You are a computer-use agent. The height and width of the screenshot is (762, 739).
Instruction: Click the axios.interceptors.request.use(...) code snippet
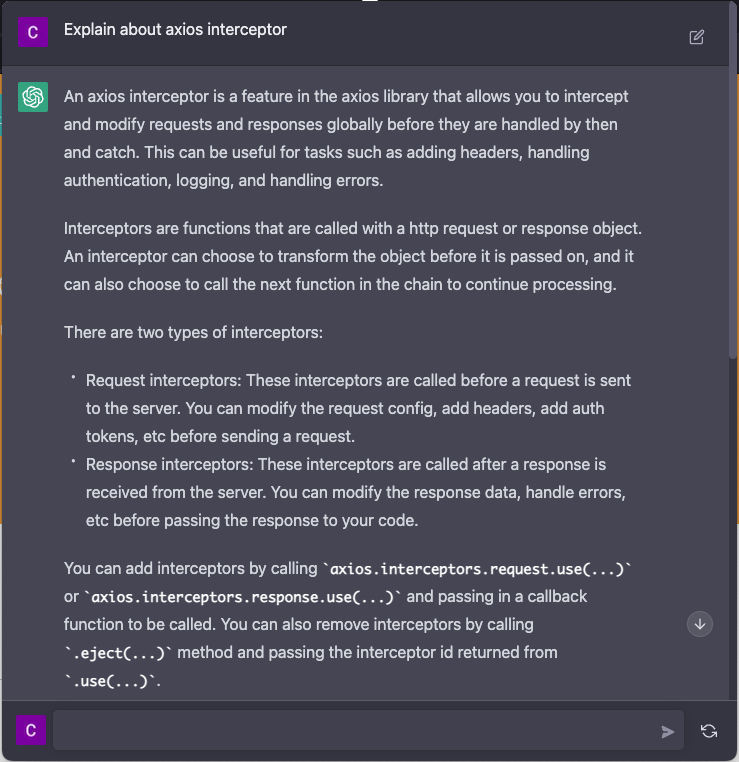coord(478,568)
